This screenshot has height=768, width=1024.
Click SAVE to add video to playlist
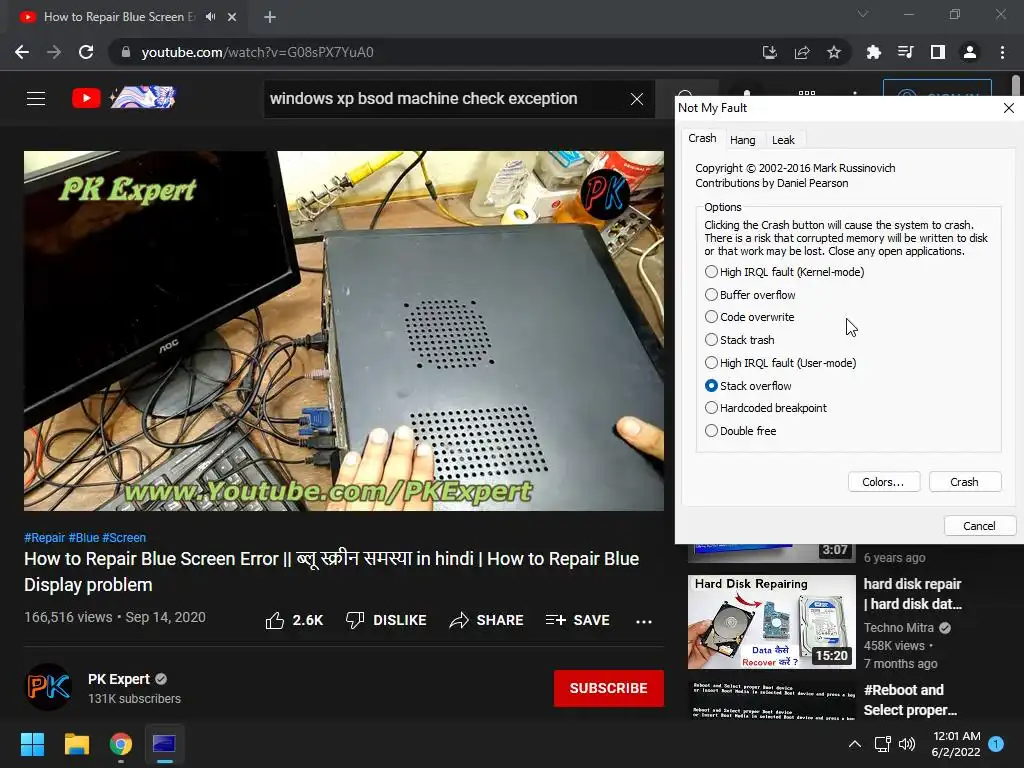(578, 620)
